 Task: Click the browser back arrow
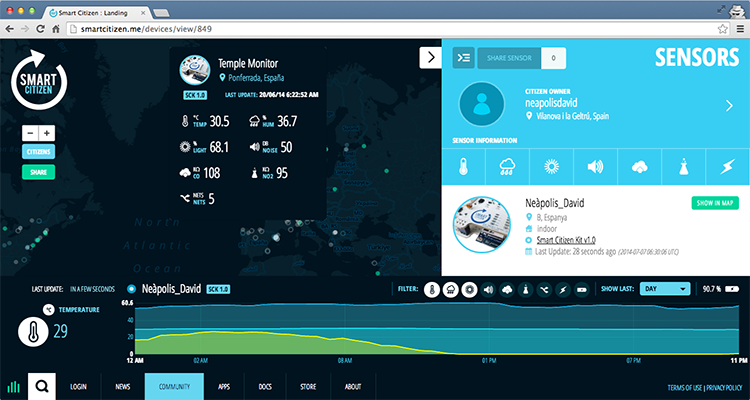click(10, 29)
